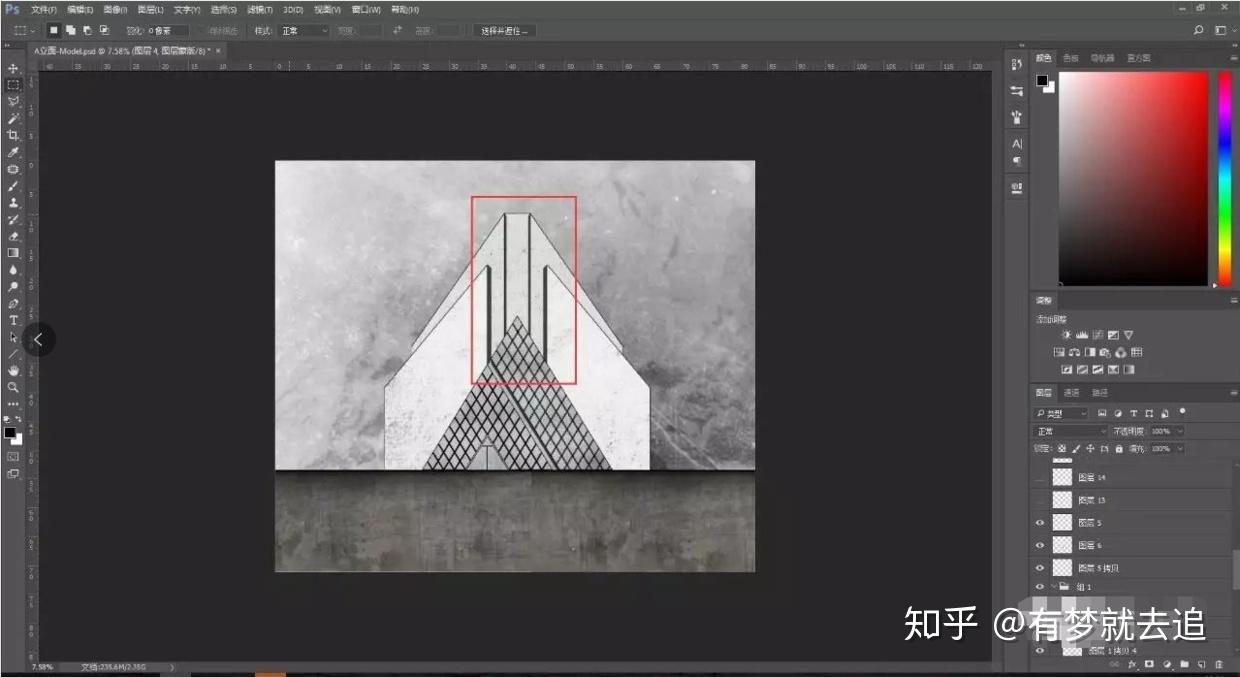
Task: Choose Intersect with Selection mode in options bar
Action: (x=104, y=30)
